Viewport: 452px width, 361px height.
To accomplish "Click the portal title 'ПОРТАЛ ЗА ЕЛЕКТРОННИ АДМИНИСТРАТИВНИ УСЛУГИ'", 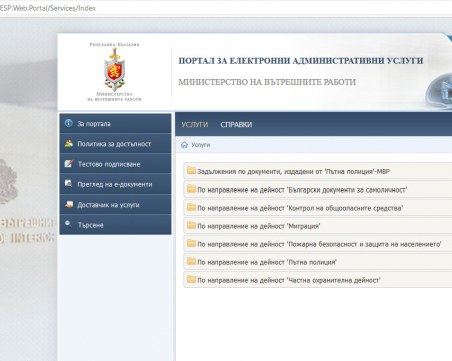I will click(x=301, y=61).
